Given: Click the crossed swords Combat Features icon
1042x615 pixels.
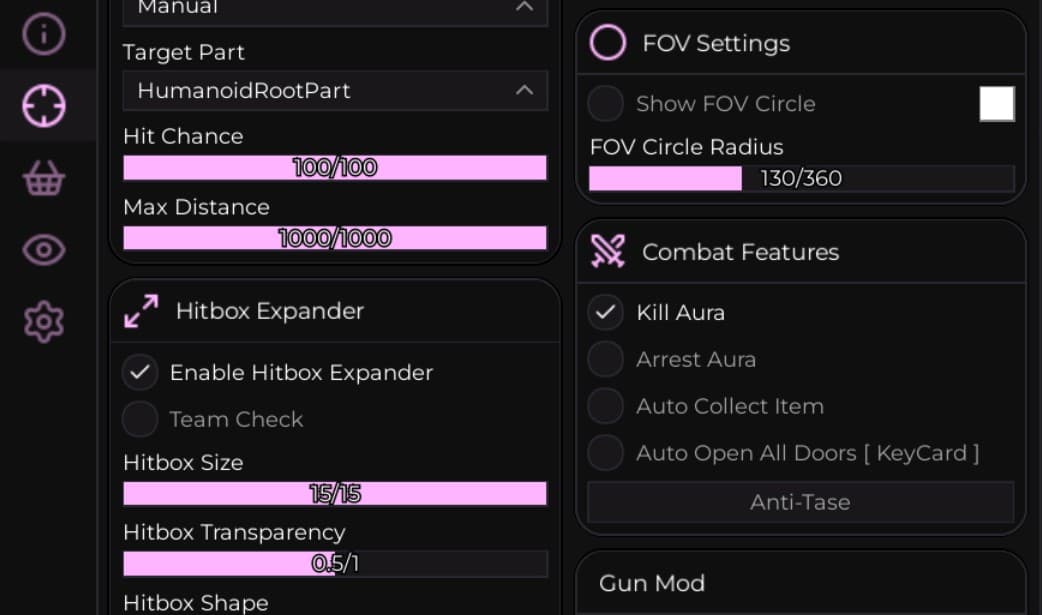Looking at the screenshot, I should coord(608,251).
